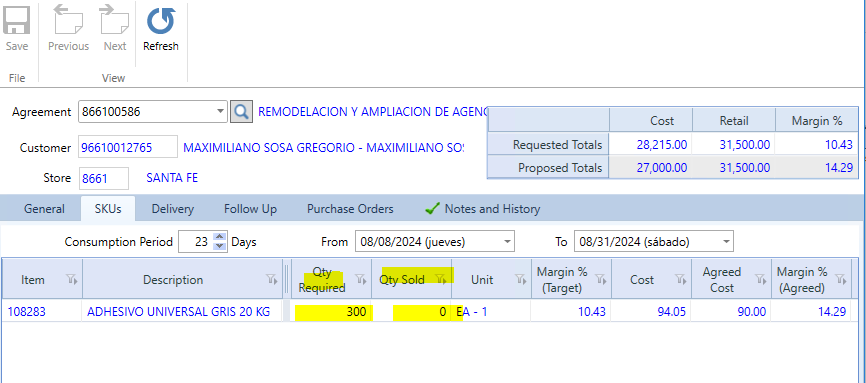Select the SKUs tab
The width and height of the screenshot is (866, 383).
click(108, 209)
